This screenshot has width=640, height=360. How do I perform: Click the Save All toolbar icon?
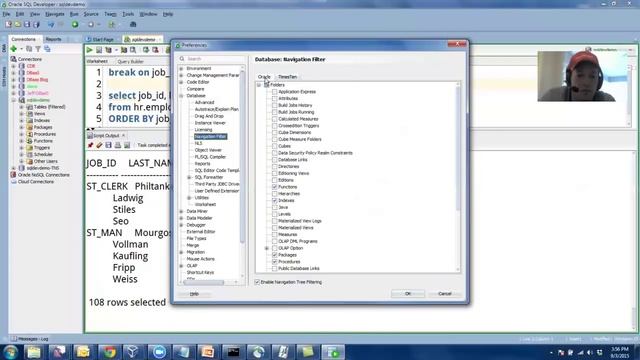coord(36,24)
